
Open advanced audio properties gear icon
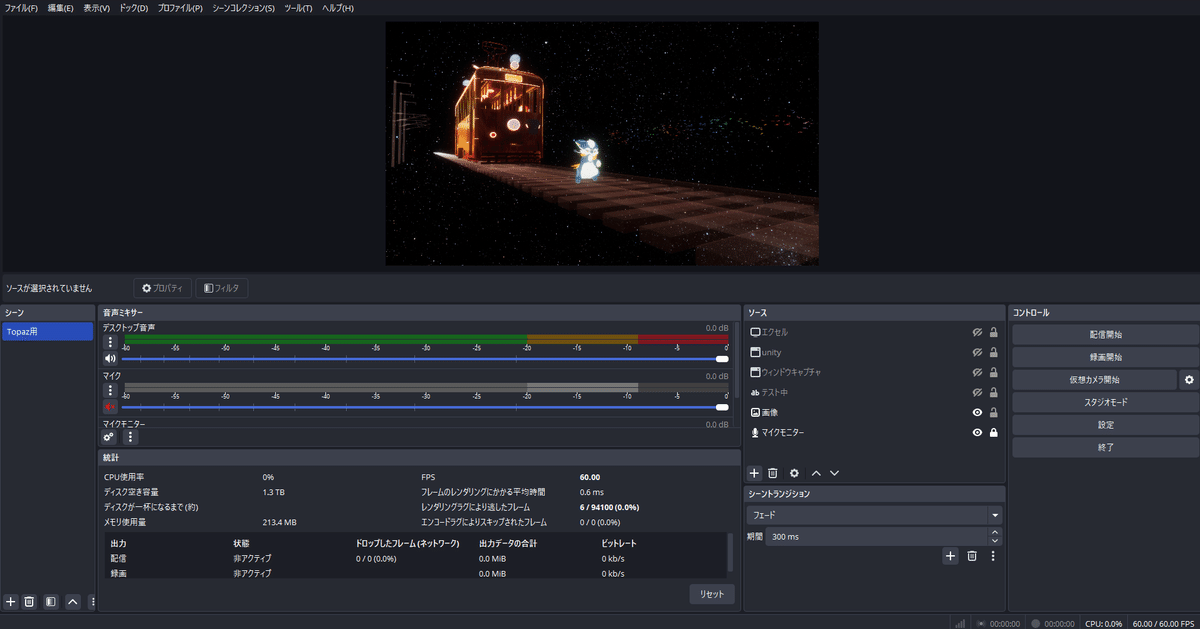click(109, 437)
